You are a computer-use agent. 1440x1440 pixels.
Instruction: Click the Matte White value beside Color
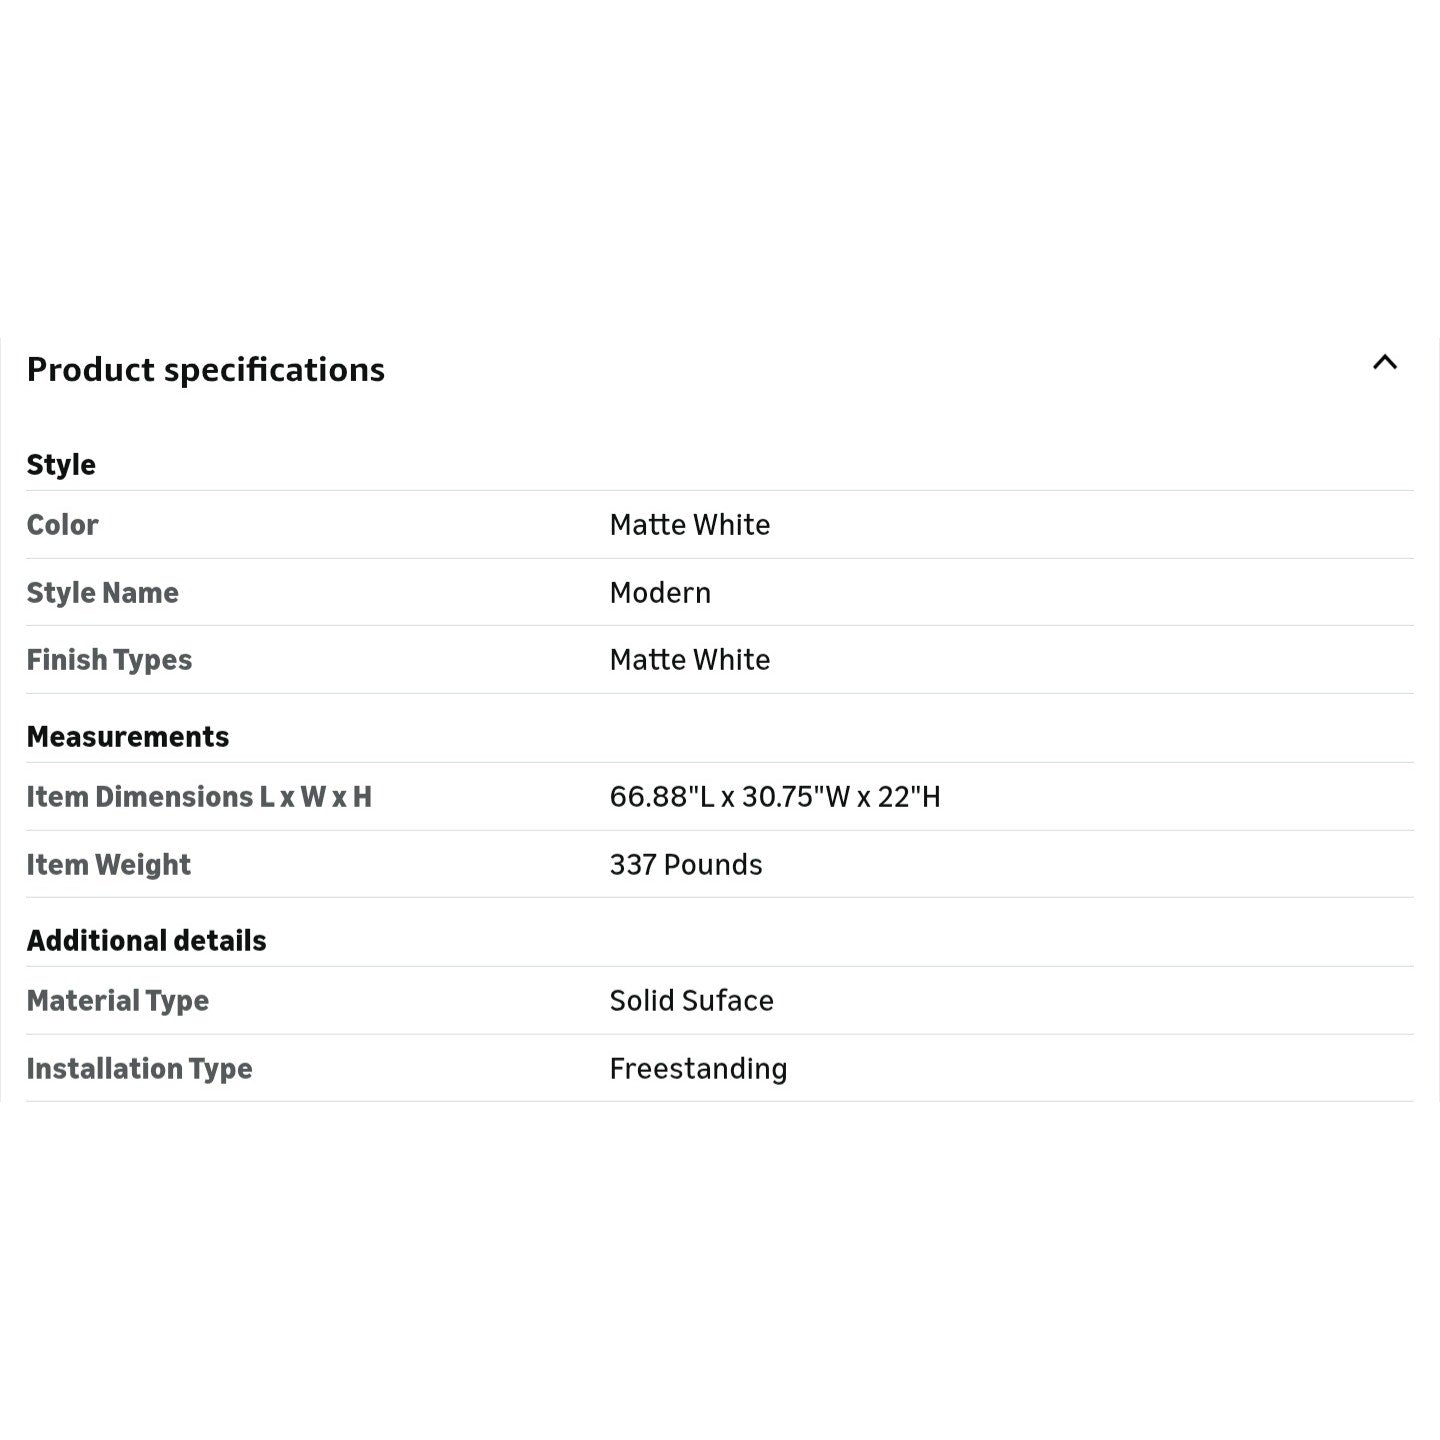coord(690,525)
